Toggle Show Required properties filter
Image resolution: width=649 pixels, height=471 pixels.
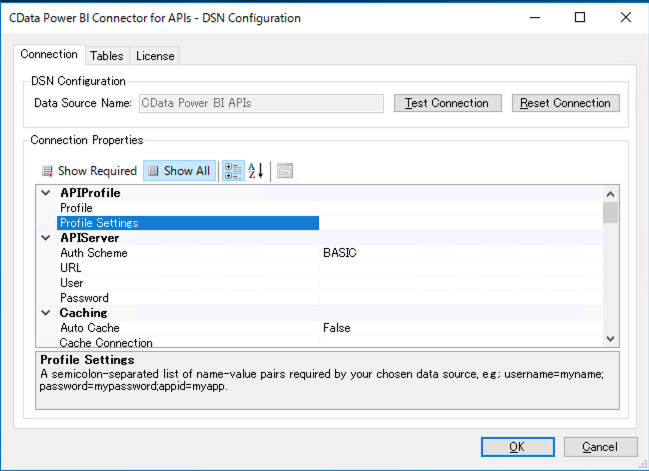pos(89,171)
